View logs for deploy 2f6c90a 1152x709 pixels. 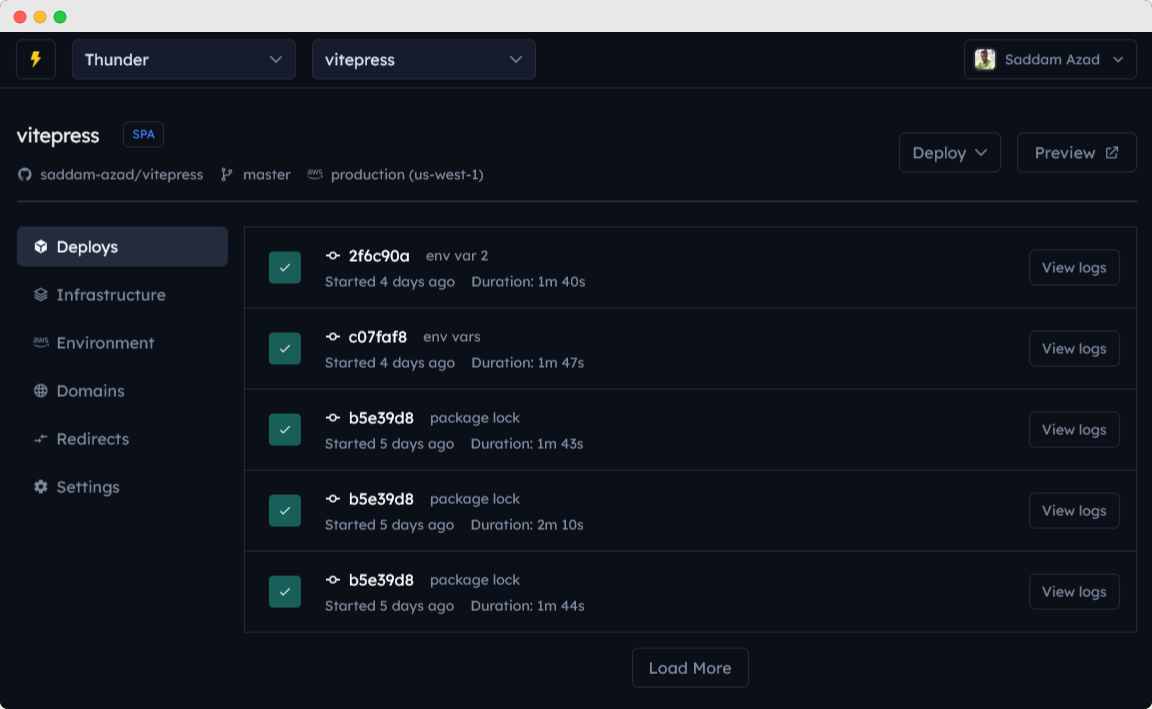click(x=1074, y=267)
